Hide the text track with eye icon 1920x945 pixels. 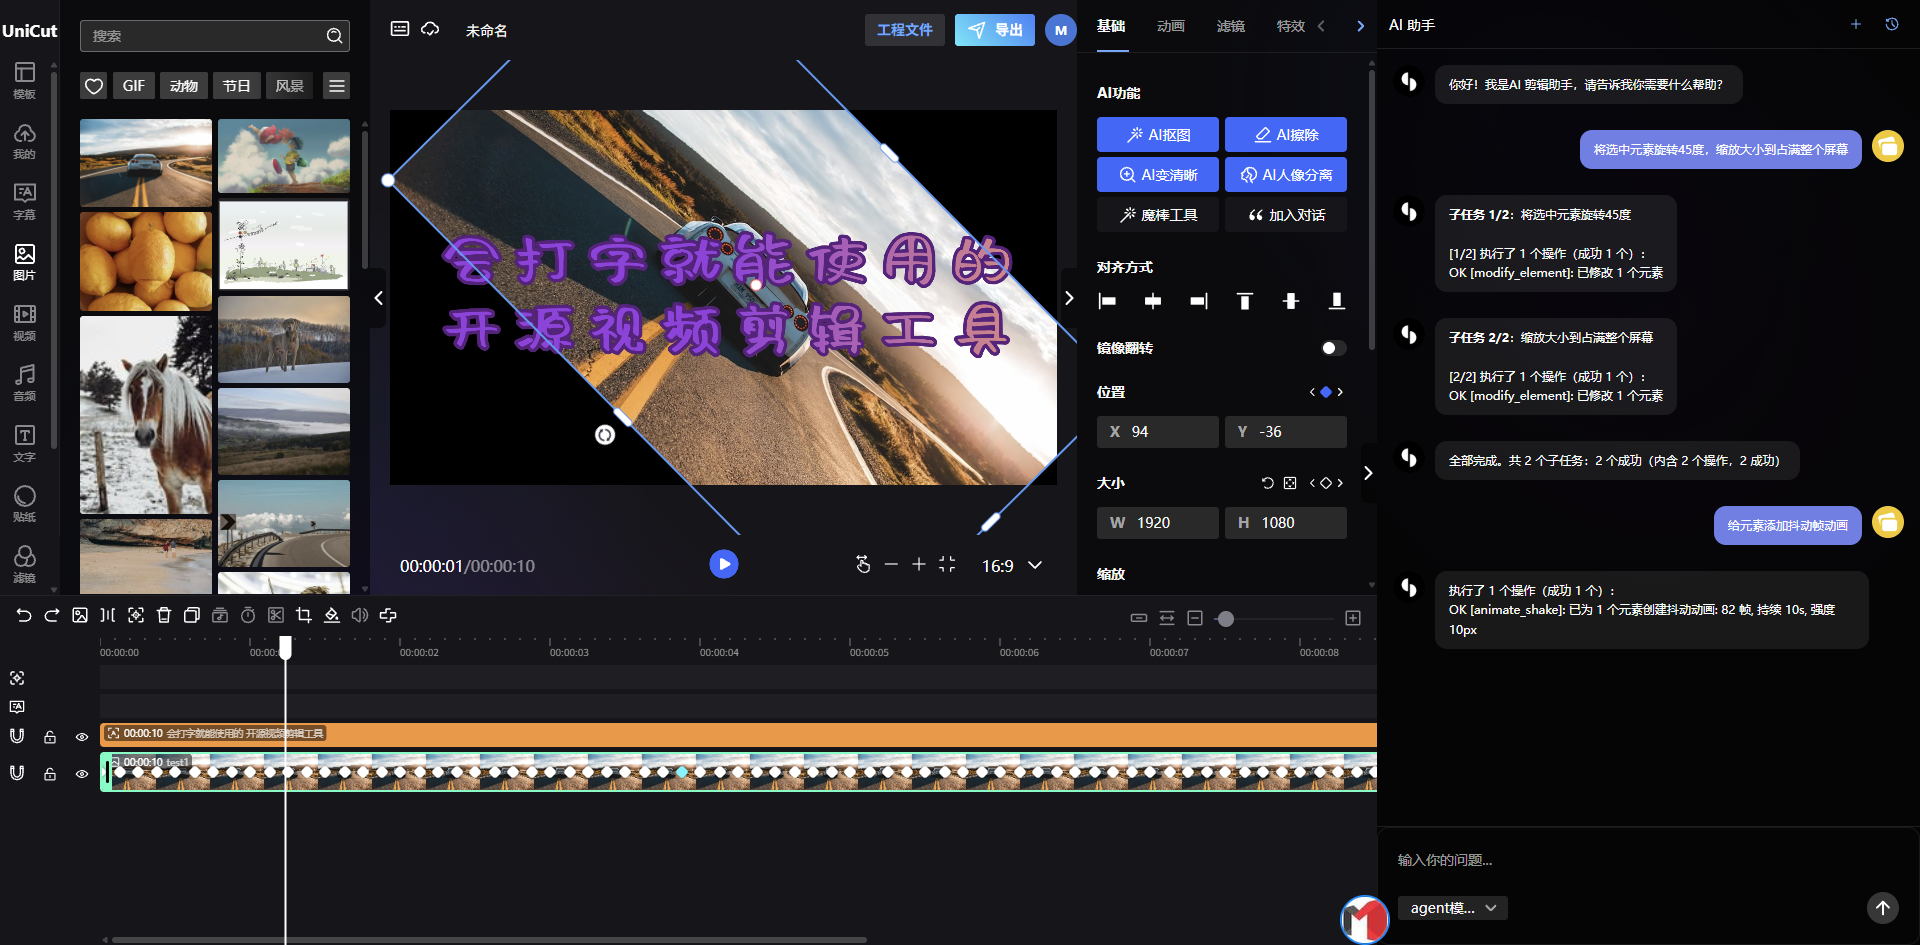(x=82, y=737)
